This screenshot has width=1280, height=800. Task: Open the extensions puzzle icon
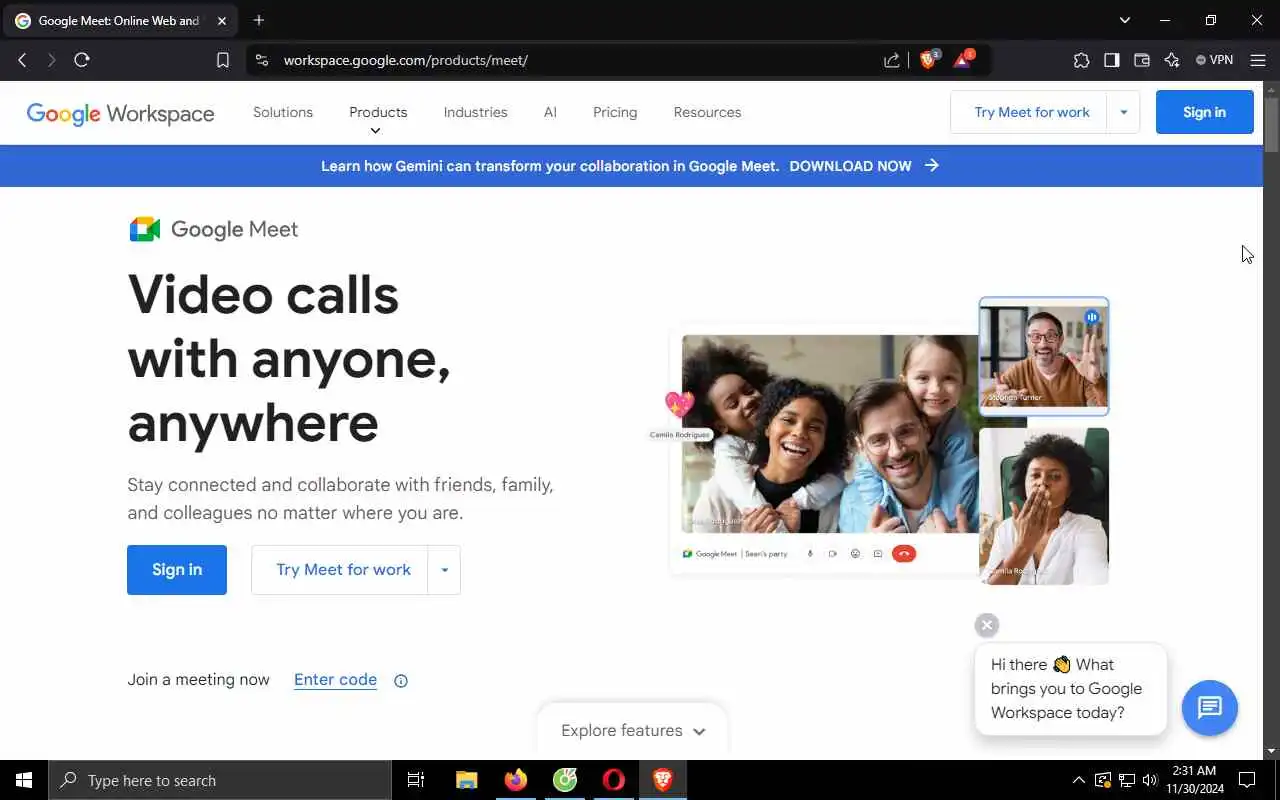click(1081, 60)
